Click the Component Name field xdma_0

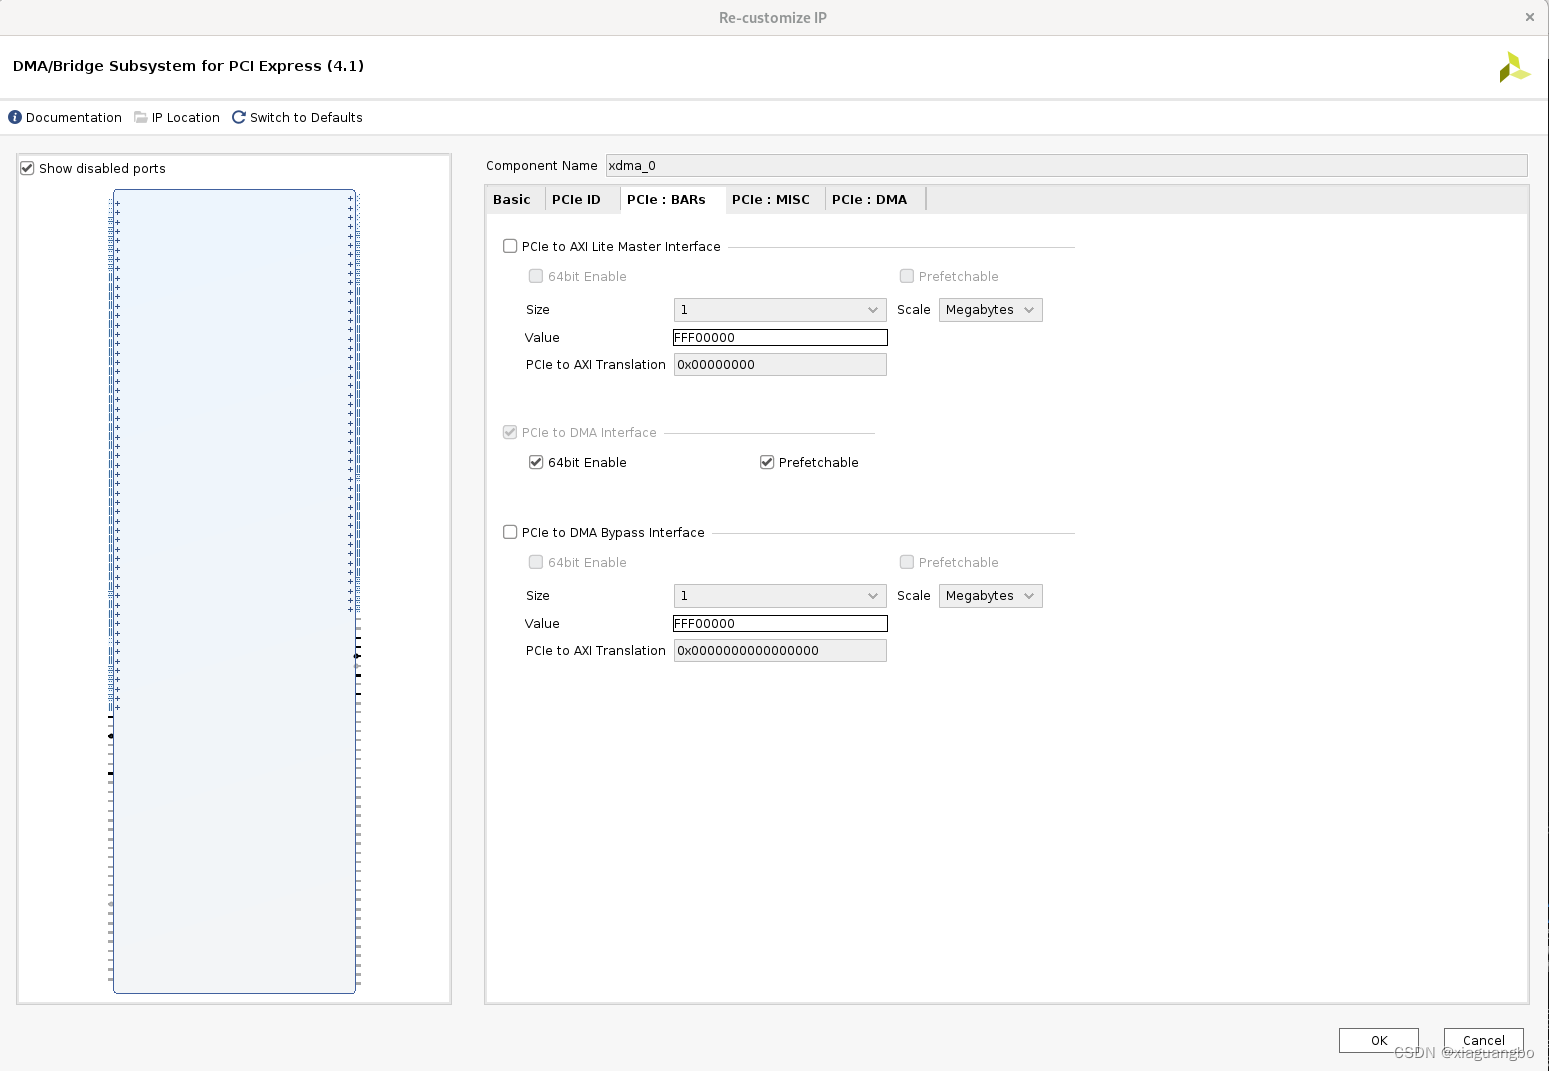coord(1067,166)
